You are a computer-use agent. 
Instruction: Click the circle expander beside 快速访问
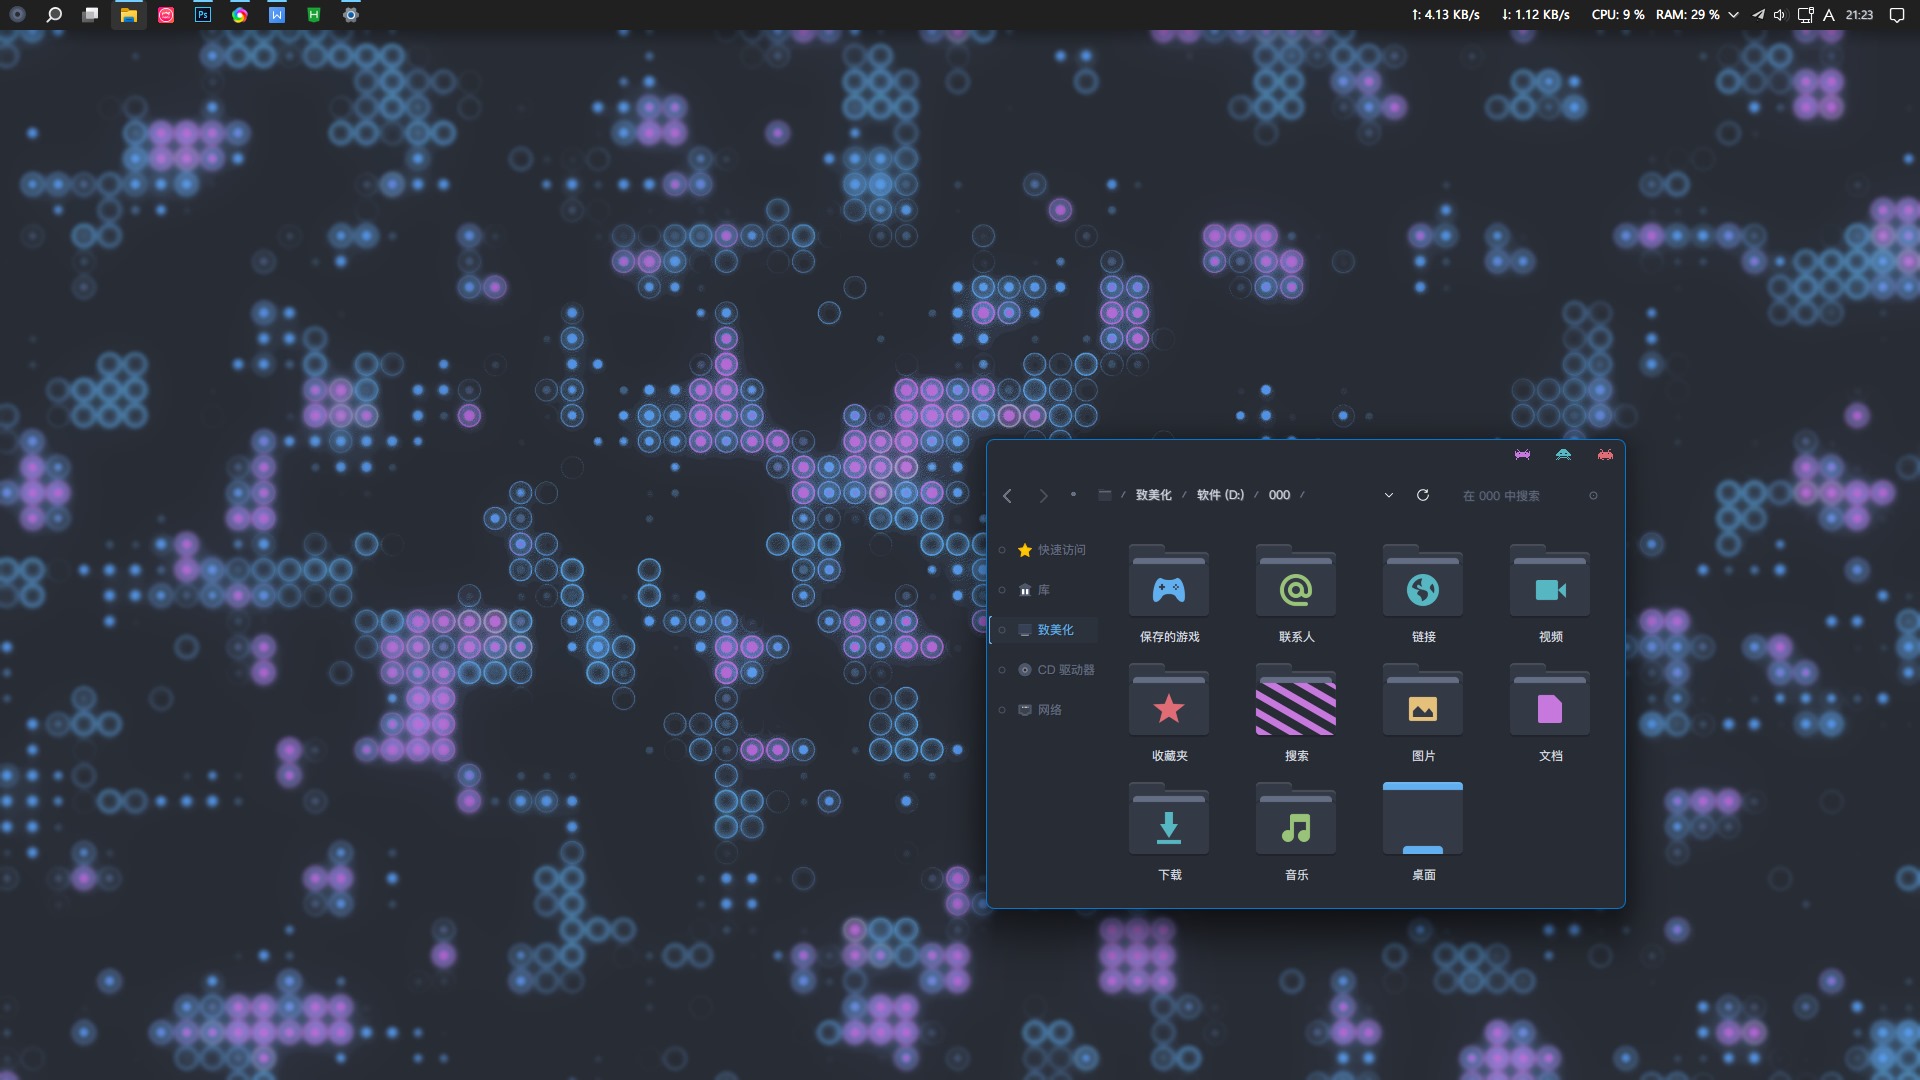(1002, 550)
